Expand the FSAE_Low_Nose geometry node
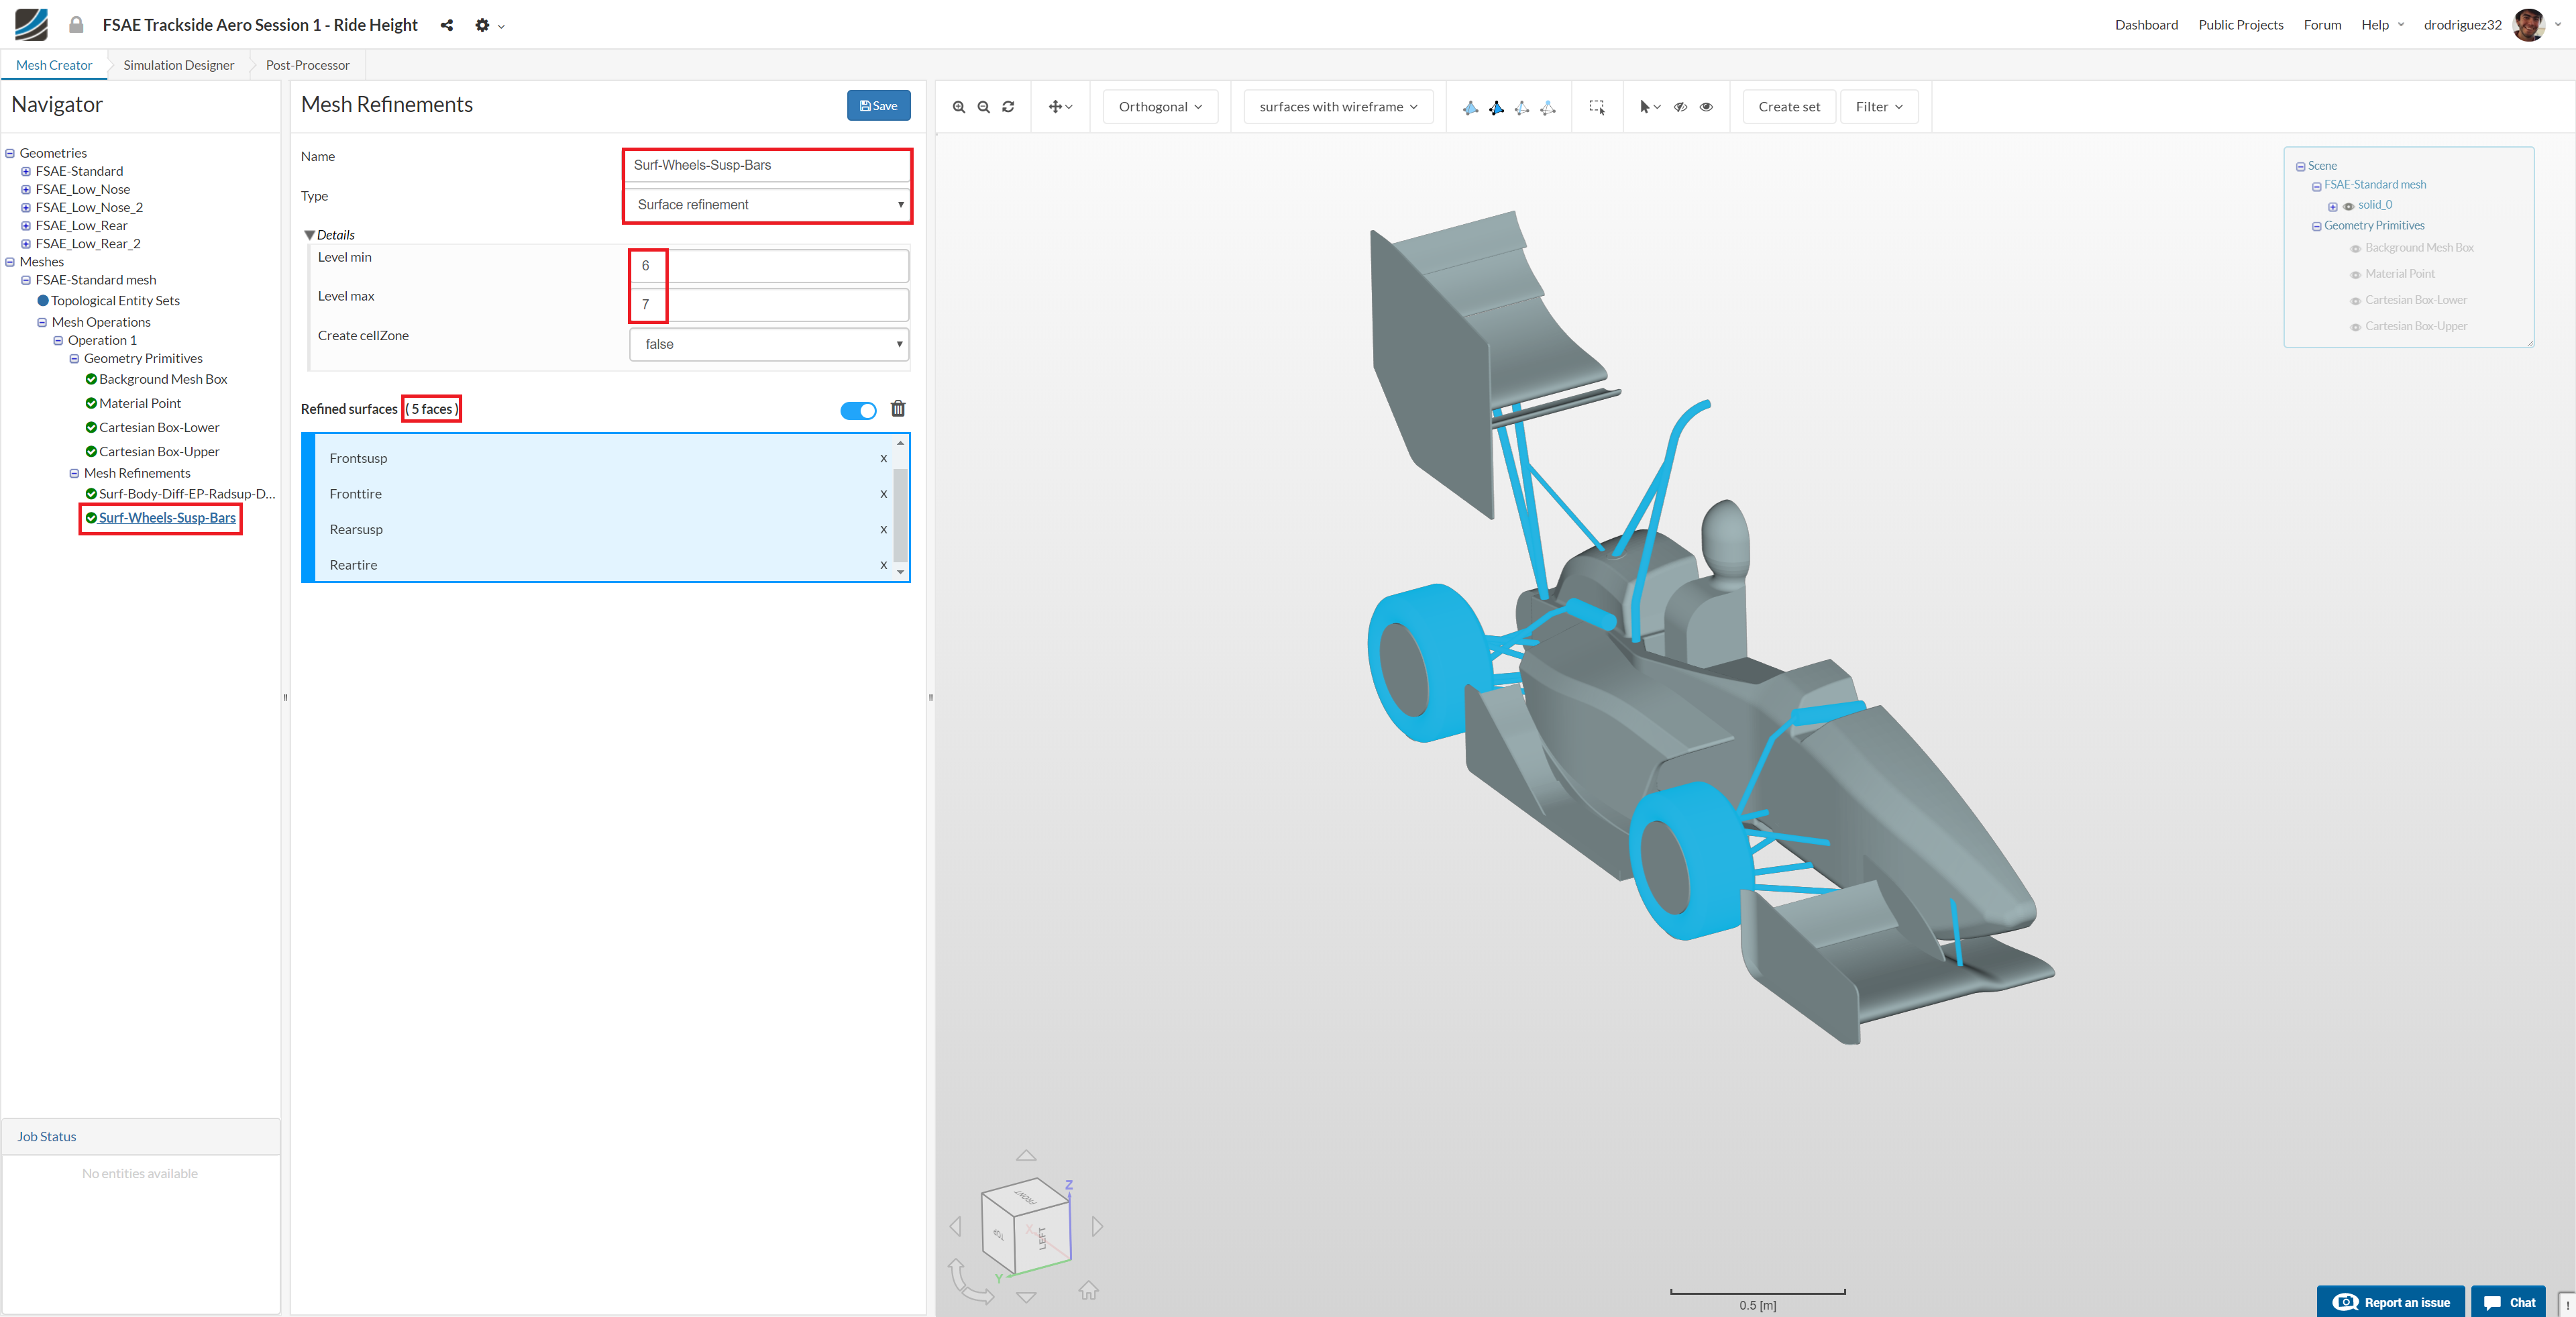 click(26, 190)
